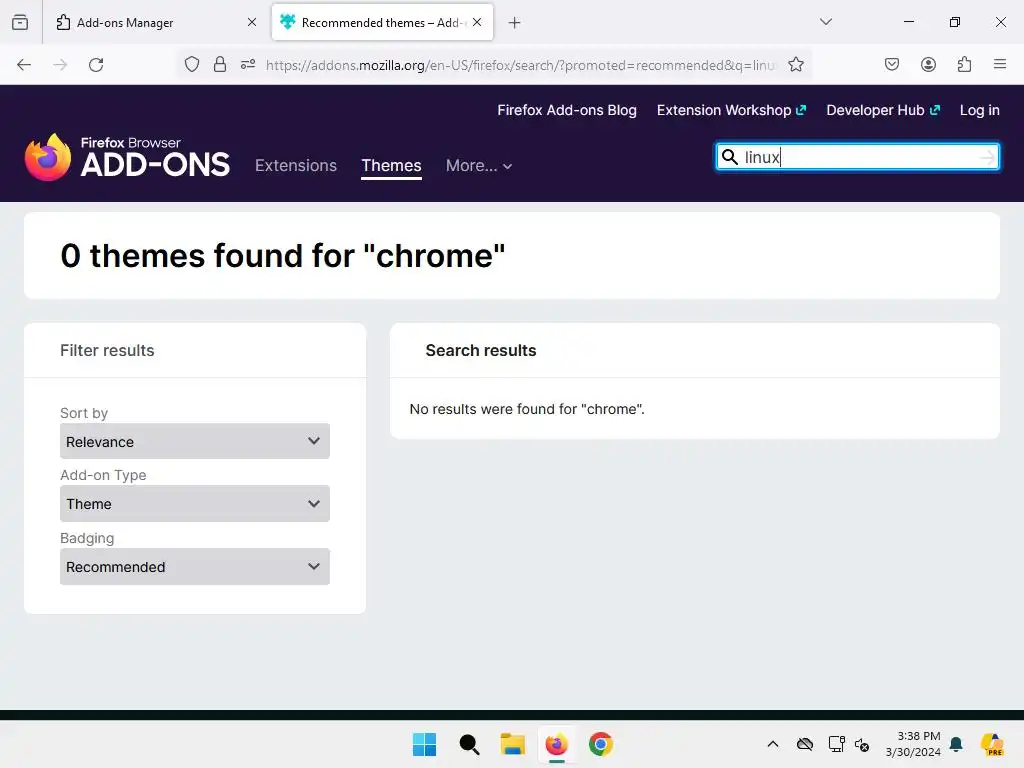Save page to Pocket

point(892,64)
